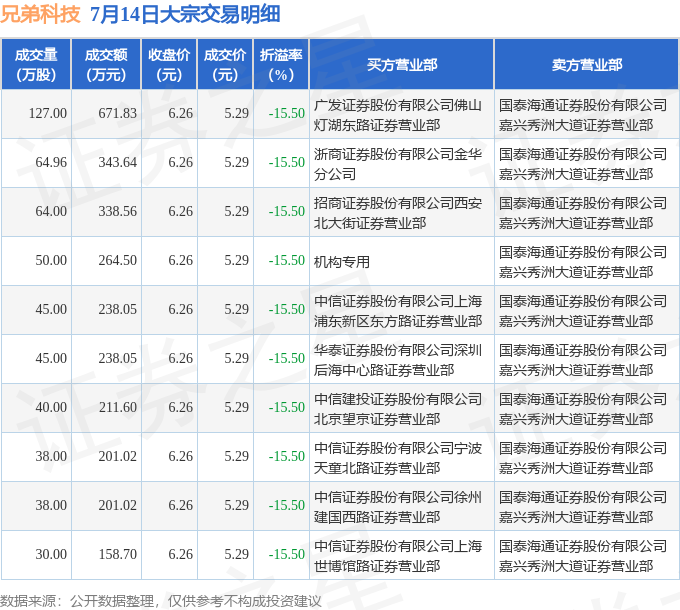The width and height of the screenshot is (680, 610).
Task: Click the 成交量(万股) column header
Action: (36, 65)
